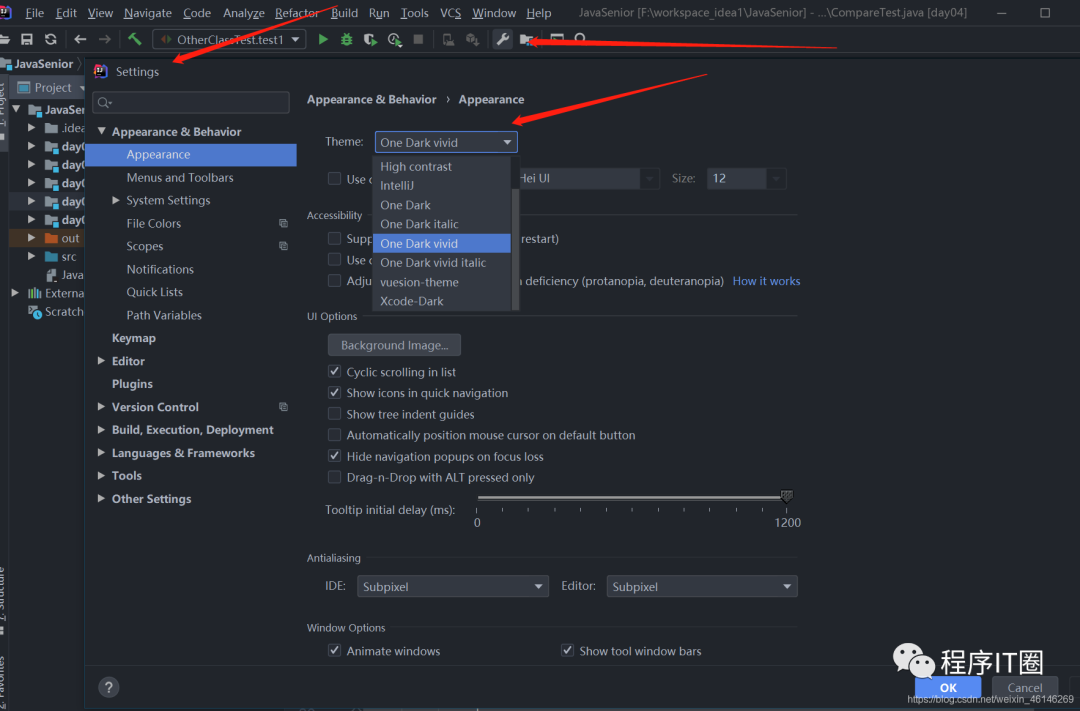Image resolution: width=1080 pixels, height=711 pixels.
Task: Run with coverage shield icon
Action: [371, 39]
